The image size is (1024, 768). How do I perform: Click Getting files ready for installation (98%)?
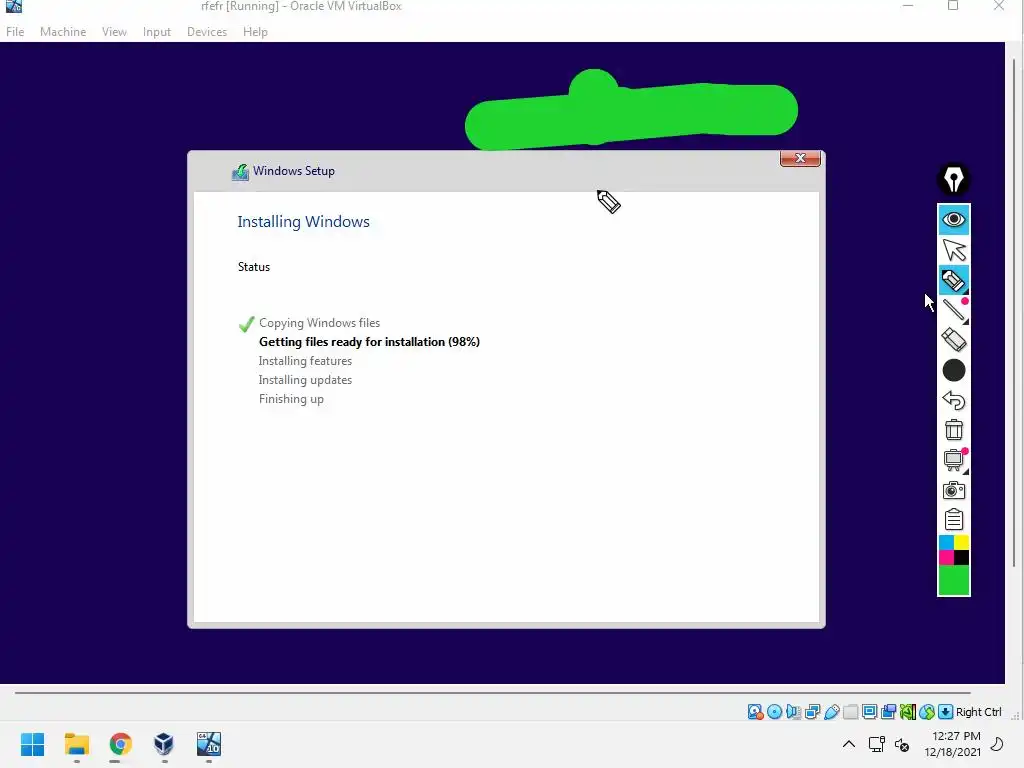(x=369, y=342)
